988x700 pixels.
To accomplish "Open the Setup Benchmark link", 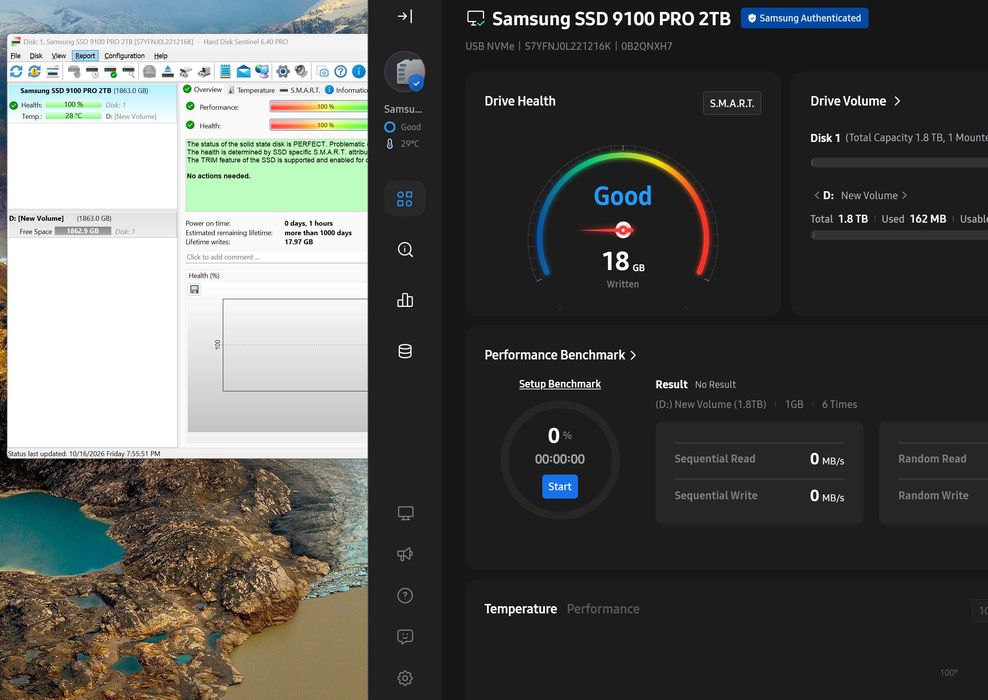I will coord(560,384).
